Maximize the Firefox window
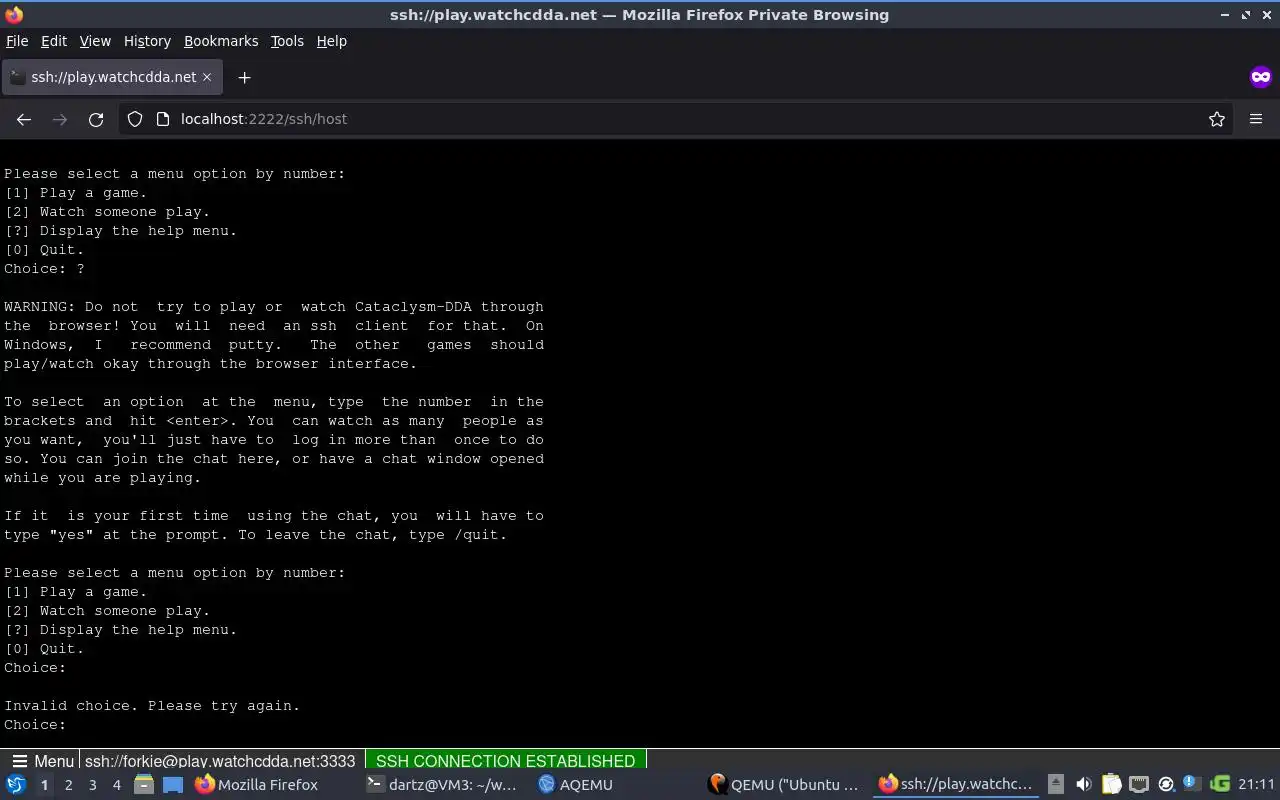 1246,15
